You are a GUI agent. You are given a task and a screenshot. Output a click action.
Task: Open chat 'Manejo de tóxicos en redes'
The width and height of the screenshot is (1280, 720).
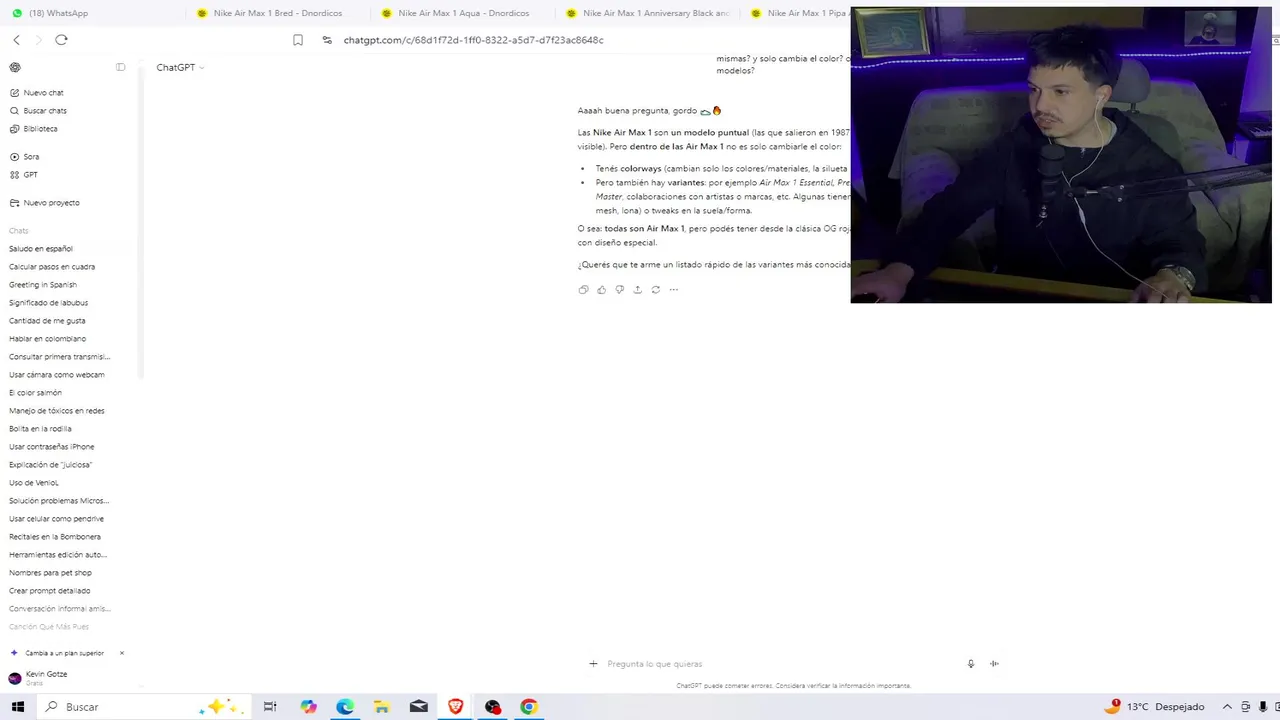coord(57,411)
